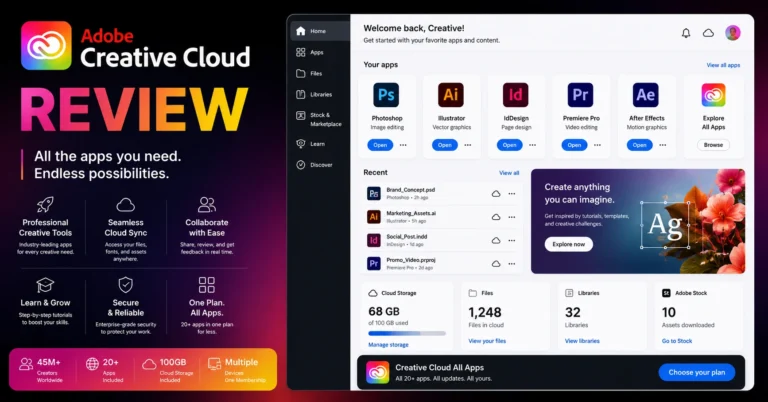
Task: Click the Id file icon for Social_Post.indd
Action: point(374,240)
